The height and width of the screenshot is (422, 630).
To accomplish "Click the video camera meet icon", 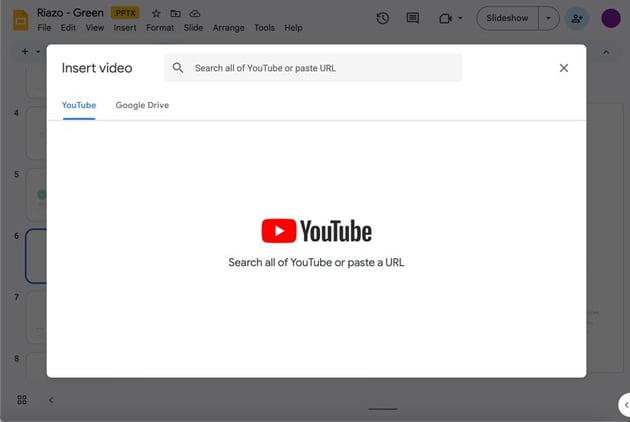I will [446, 18].
